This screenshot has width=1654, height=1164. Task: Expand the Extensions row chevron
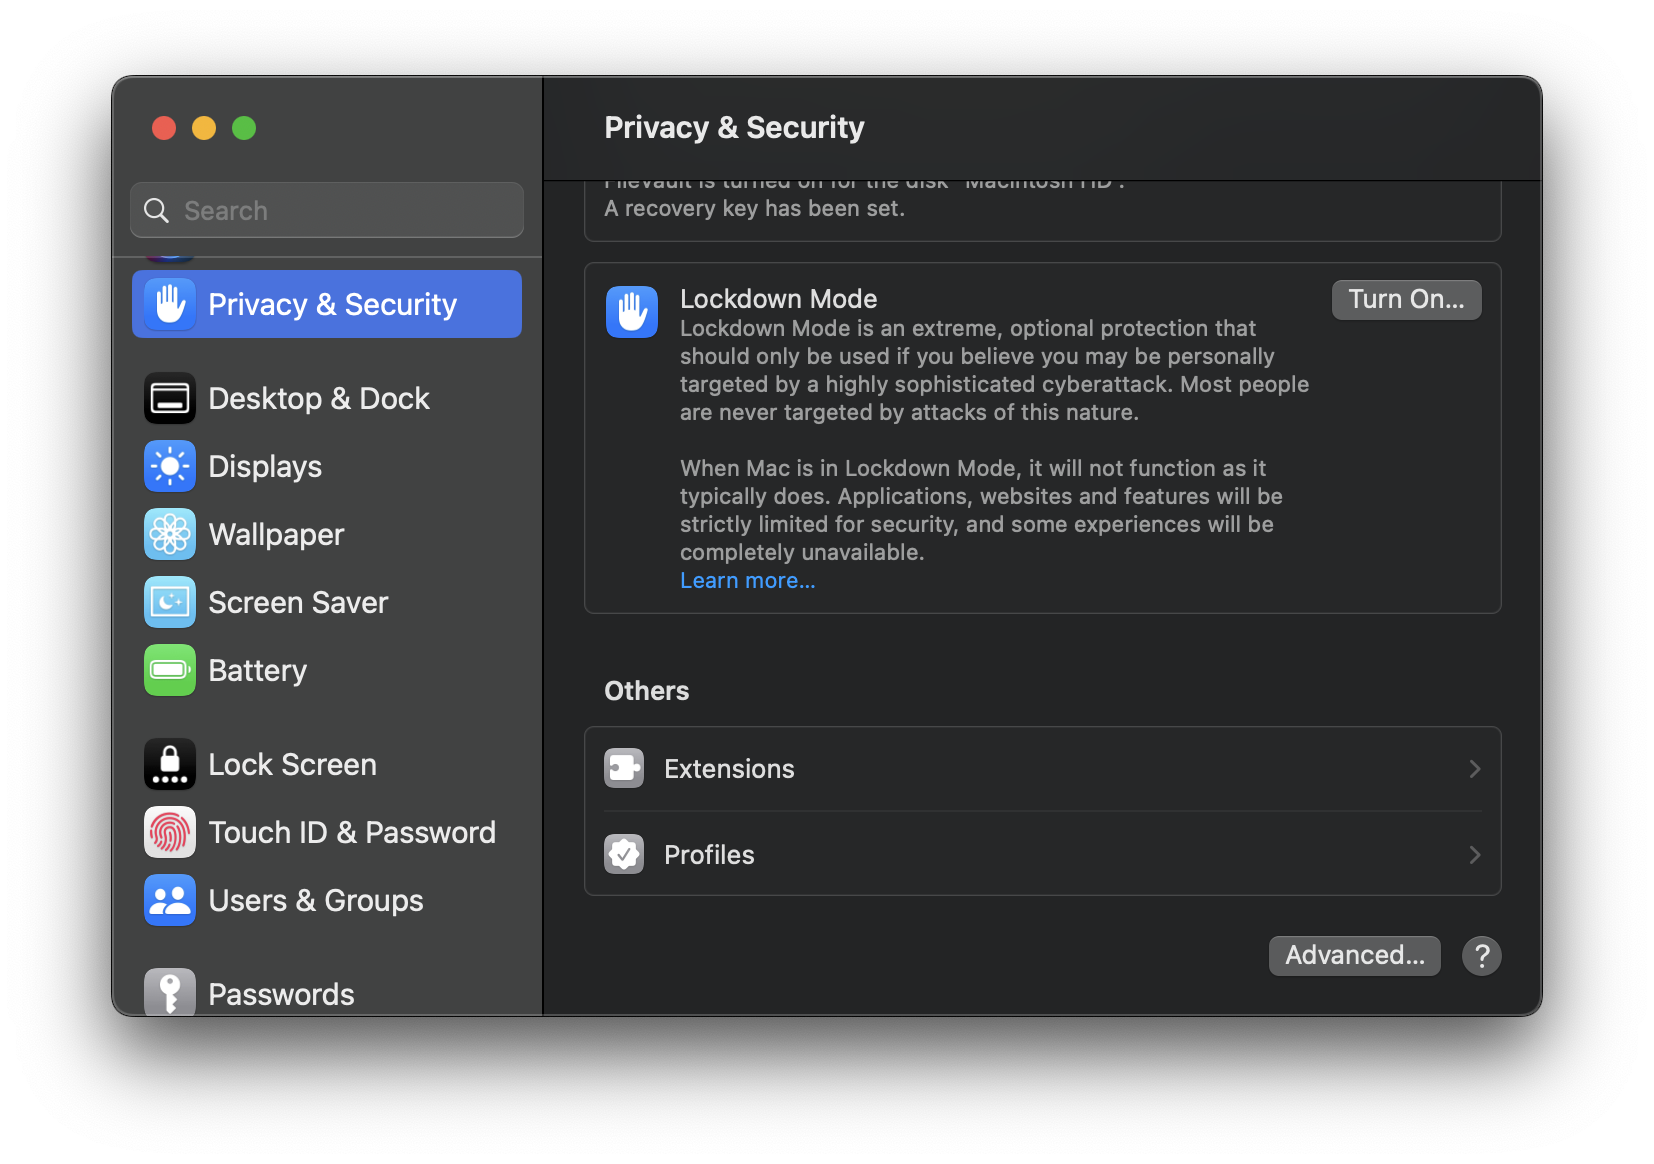pyautogui.click(x=1474, y=768)
